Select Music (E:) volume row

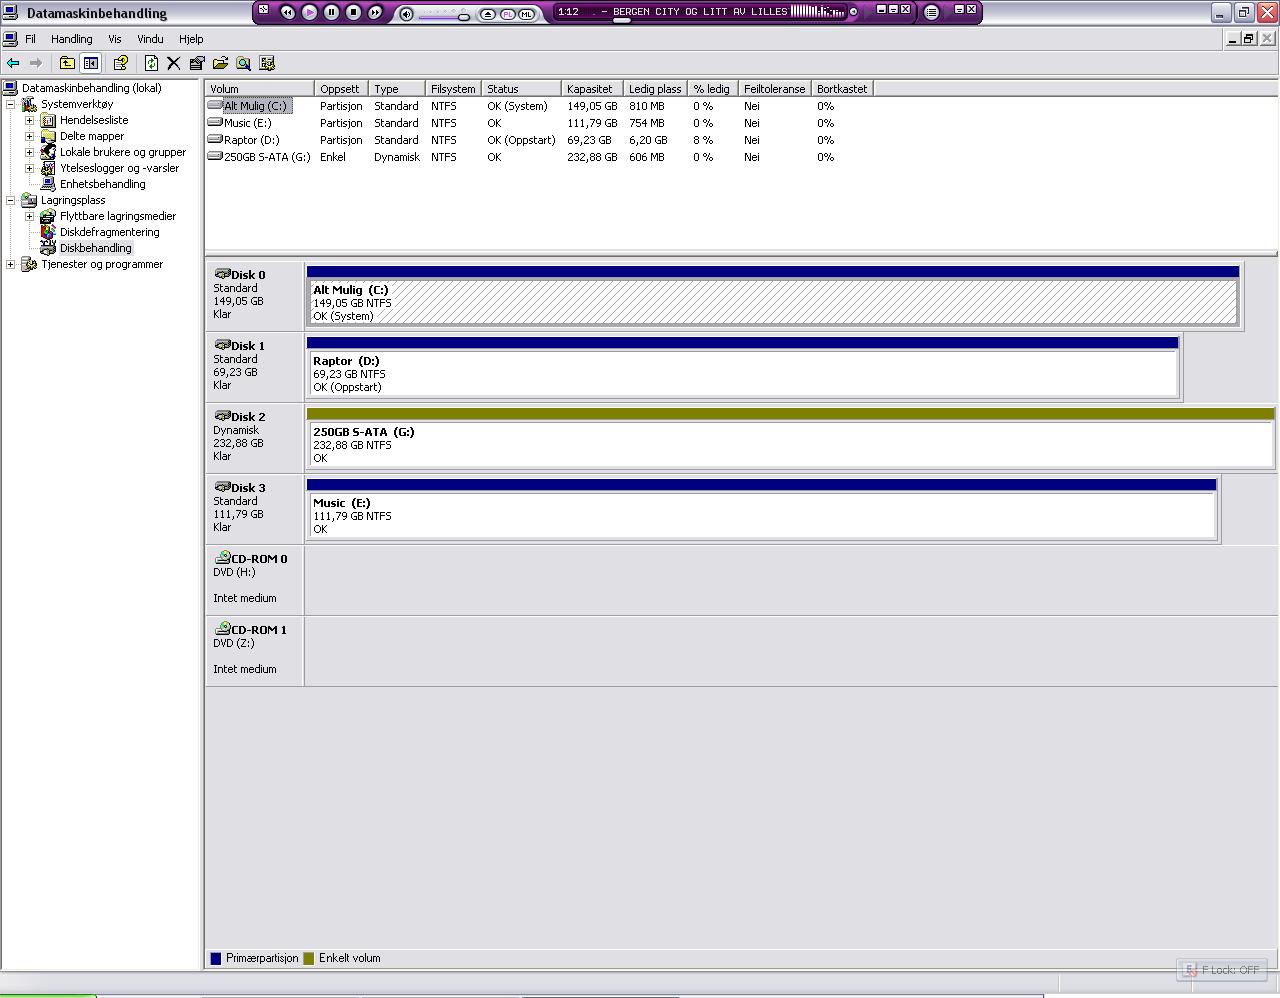(540, 123)
